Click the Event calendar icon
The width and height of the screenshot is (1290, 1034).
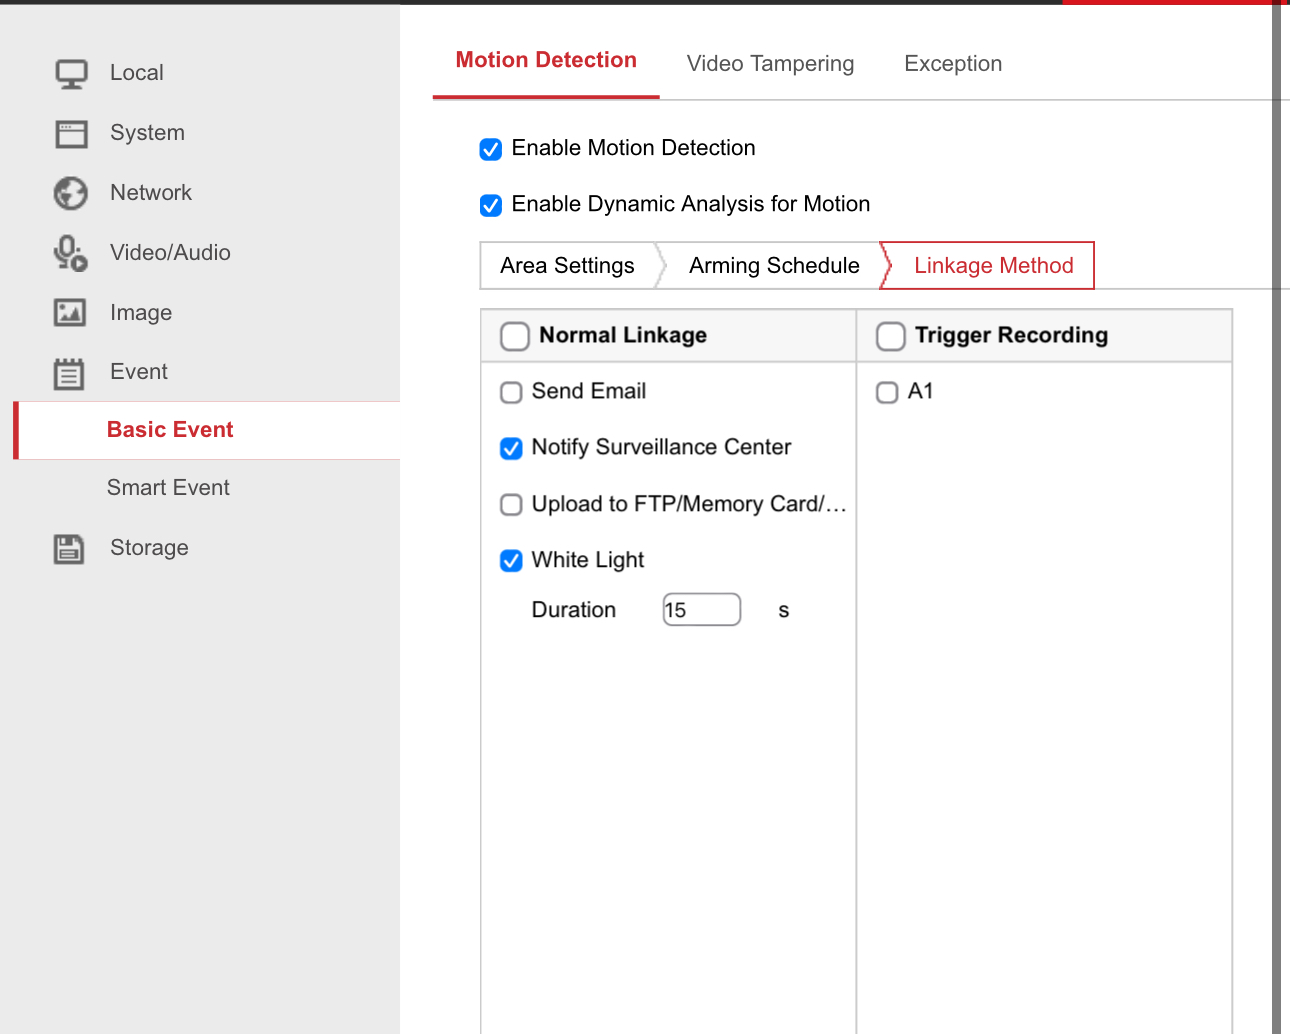click(69, 373)
